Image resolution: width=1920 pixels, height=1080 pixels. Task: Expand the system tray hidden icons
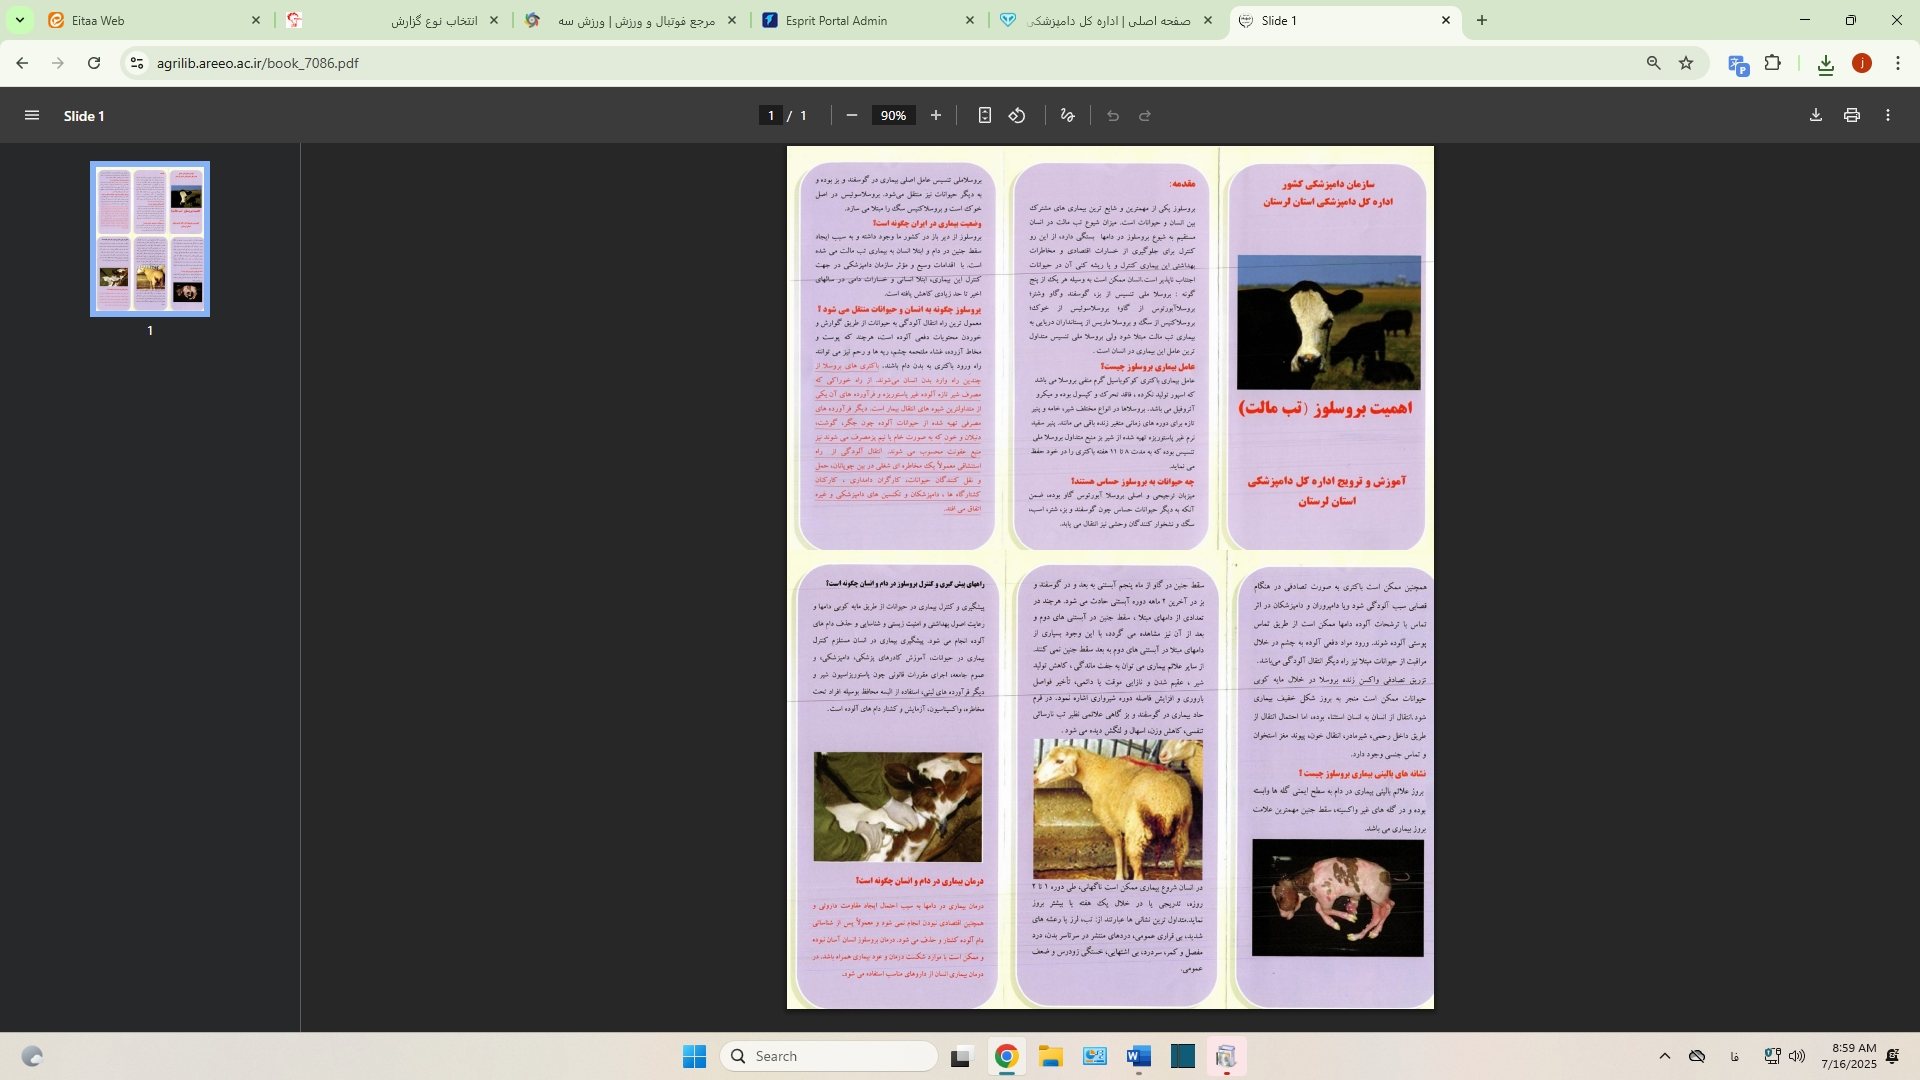click(x=1665, y=1056)
